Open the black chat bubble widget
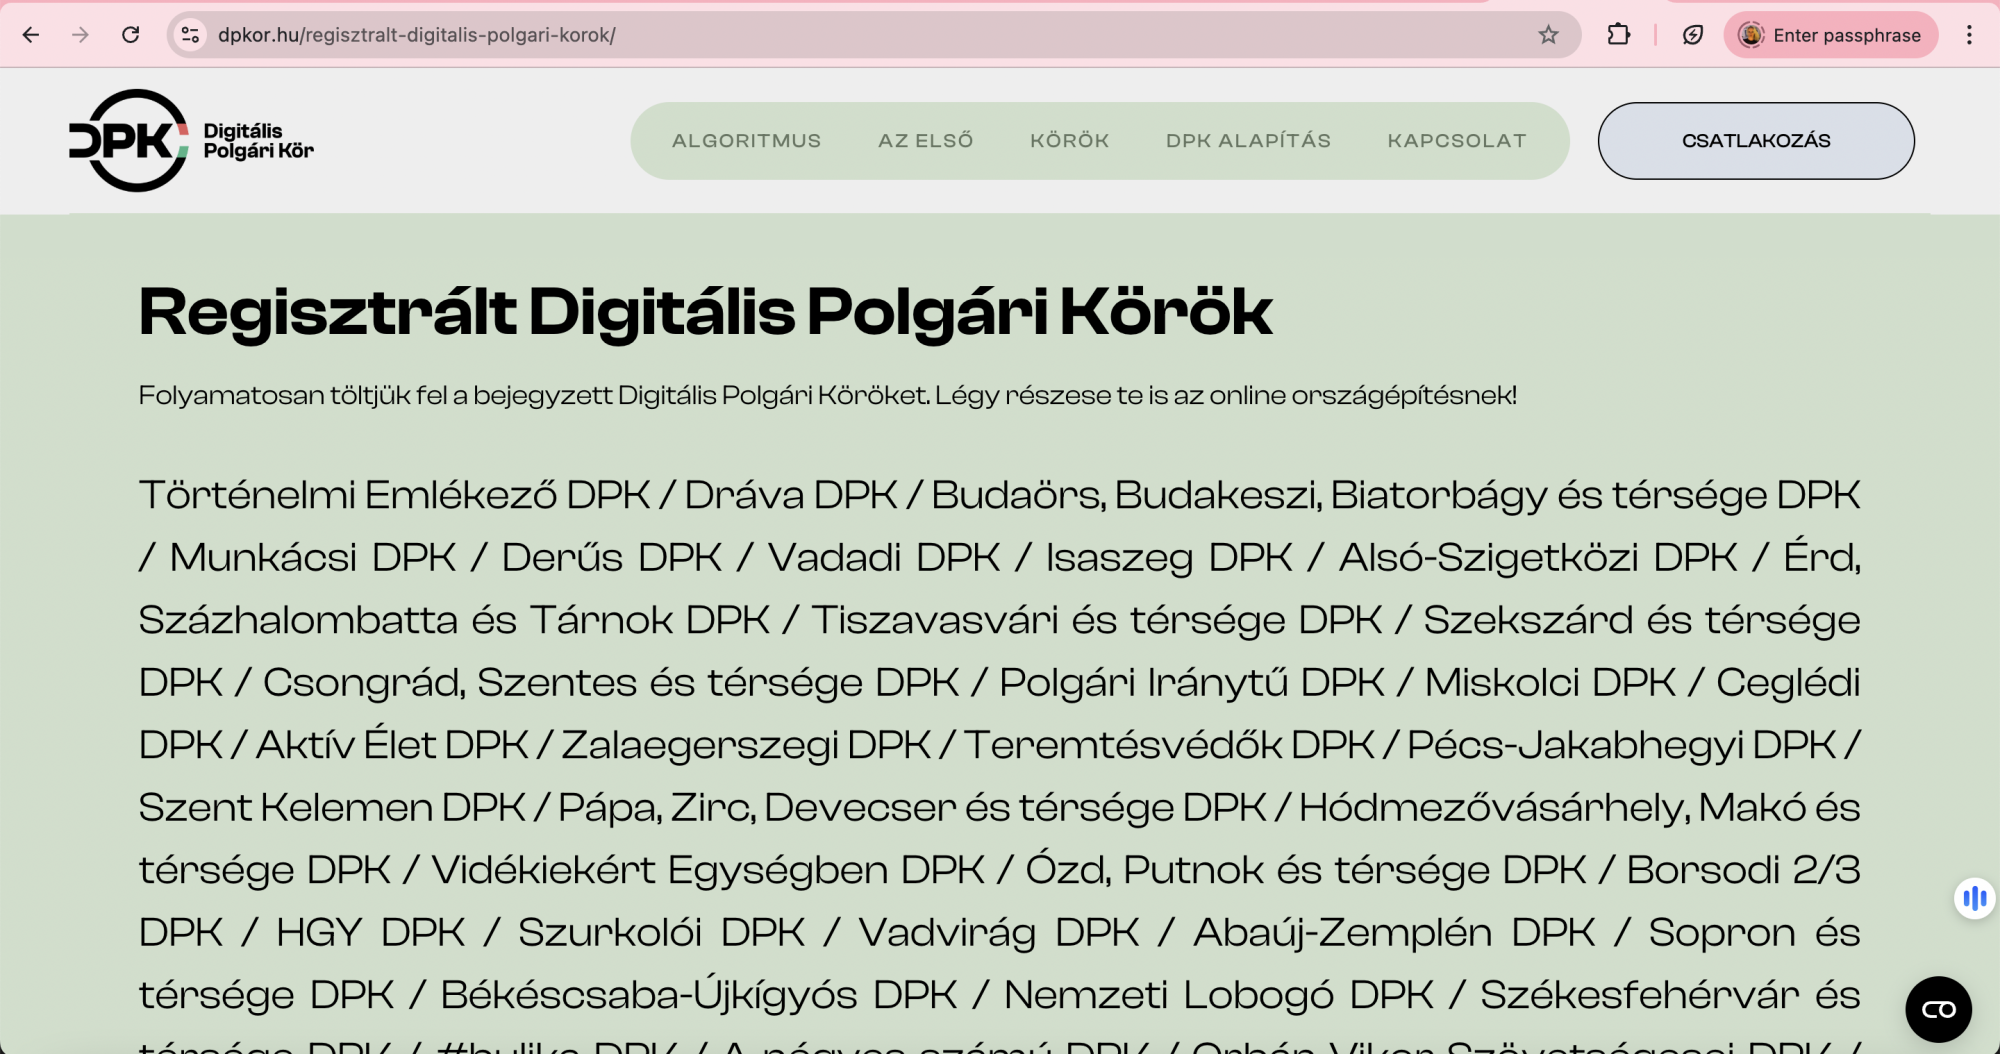 pyautogui.click(x=1938, y=1009)
